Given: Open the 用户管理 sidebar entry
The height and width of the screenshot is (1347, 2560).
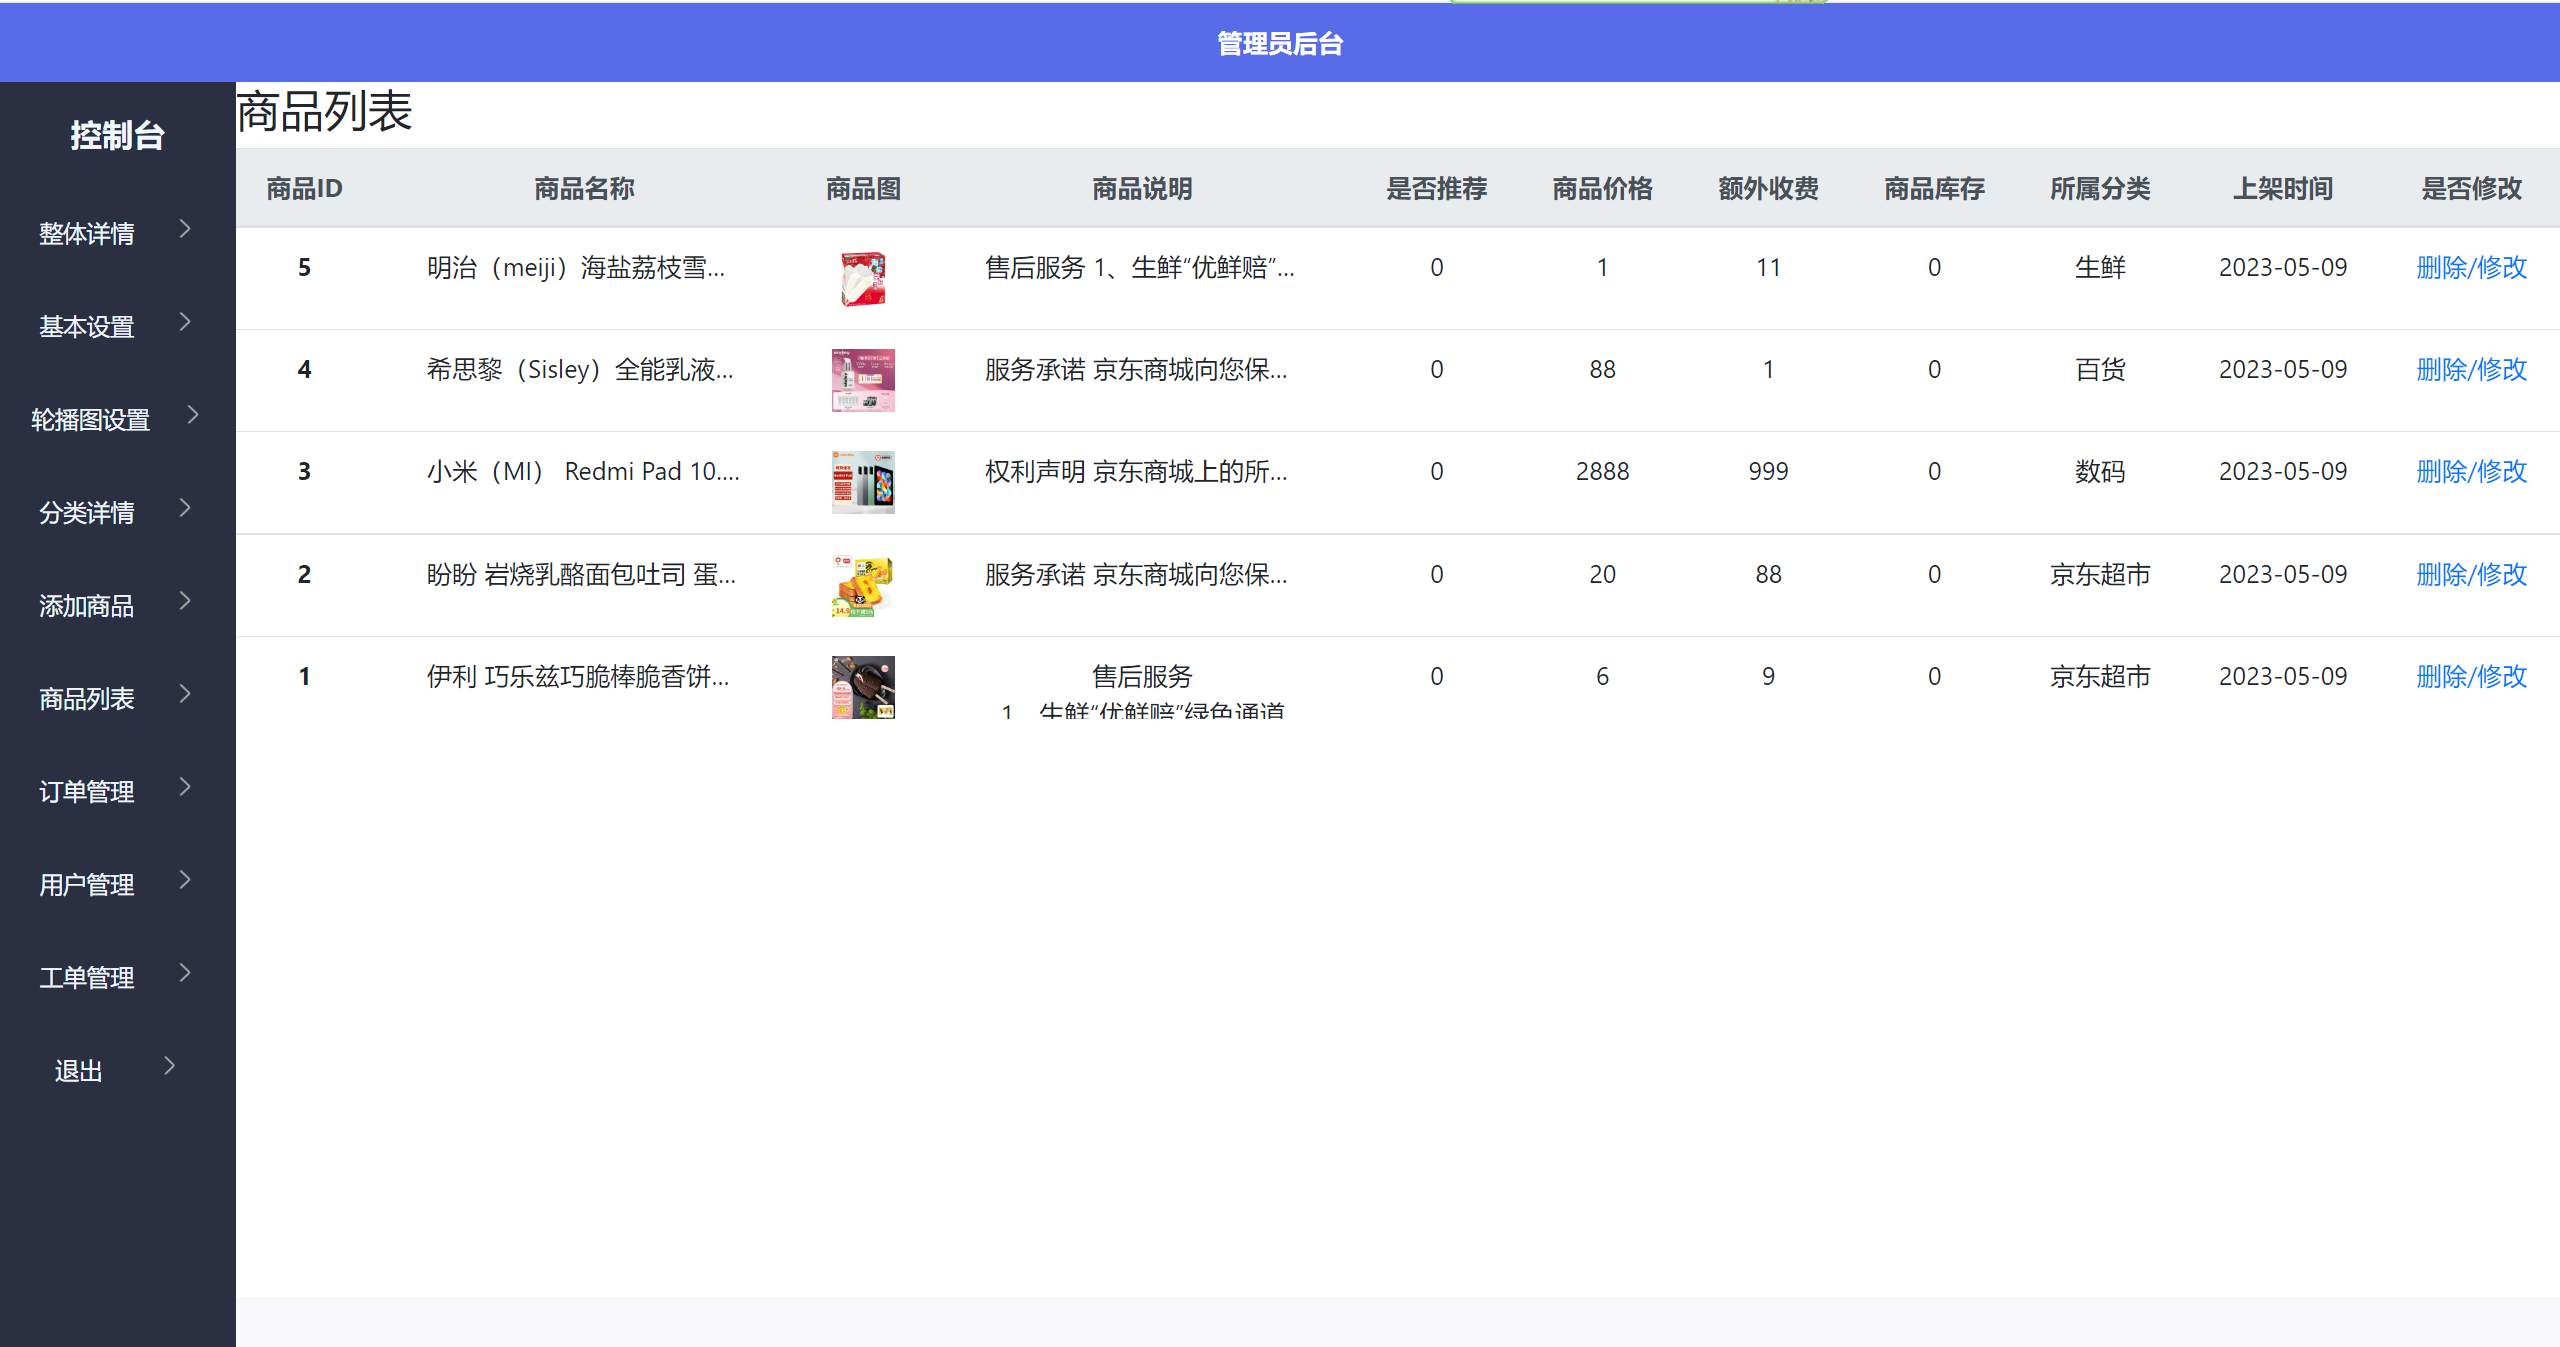Looking at the screenshot, I should click(x=87, y=885).
